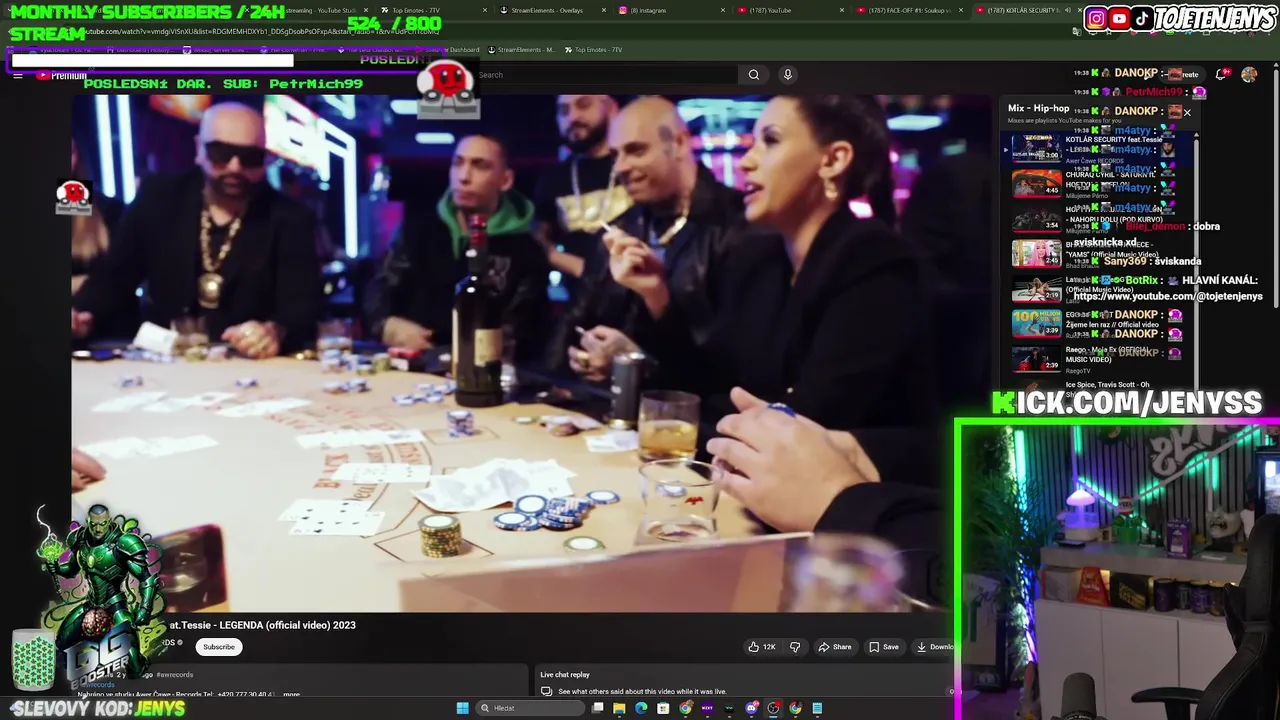Save the video to a playlist
This screenshot has width=1280, height=720.
pos(884,647)
